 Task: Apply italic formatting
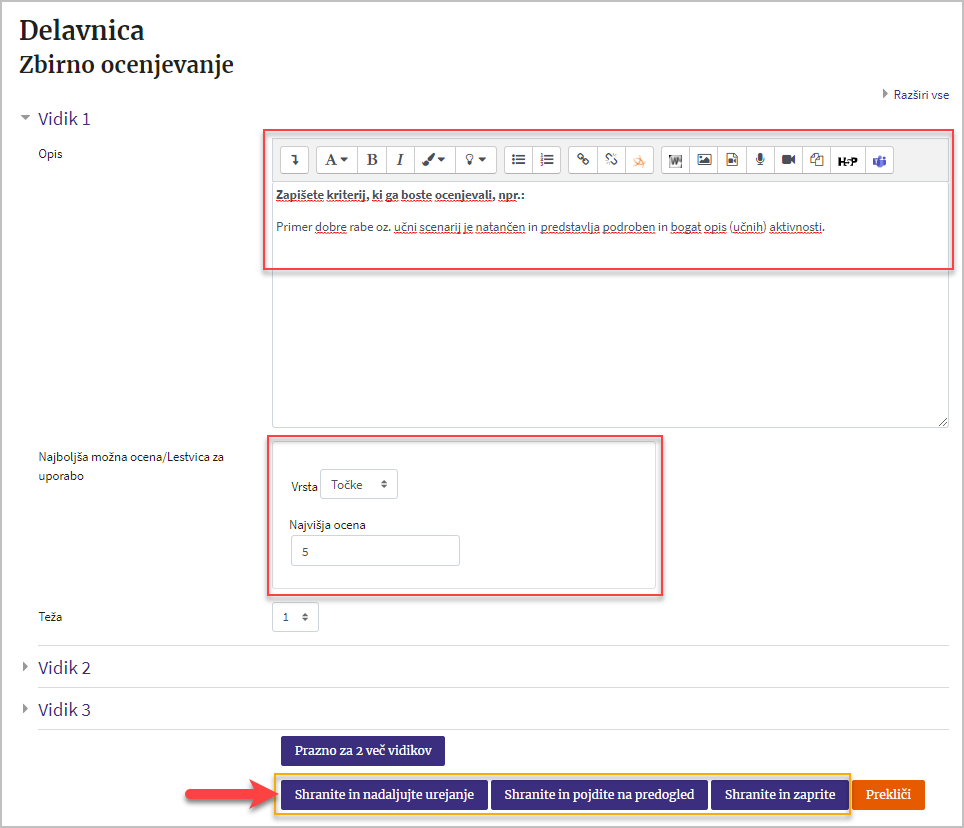coord(400,160)
